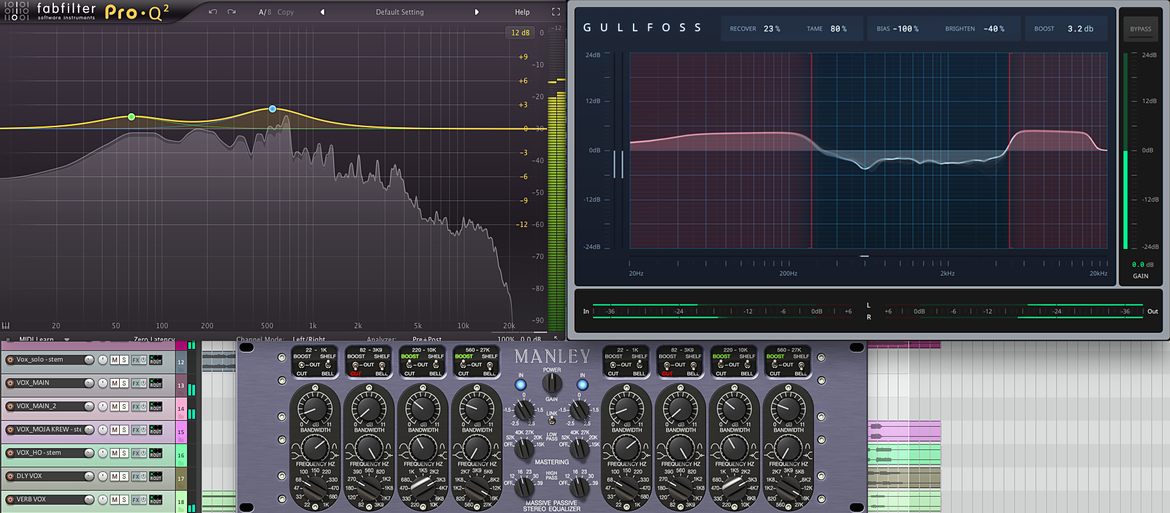Select VOX_MOJA KREW track name field
1170x513 pixels.
[49, 429]
